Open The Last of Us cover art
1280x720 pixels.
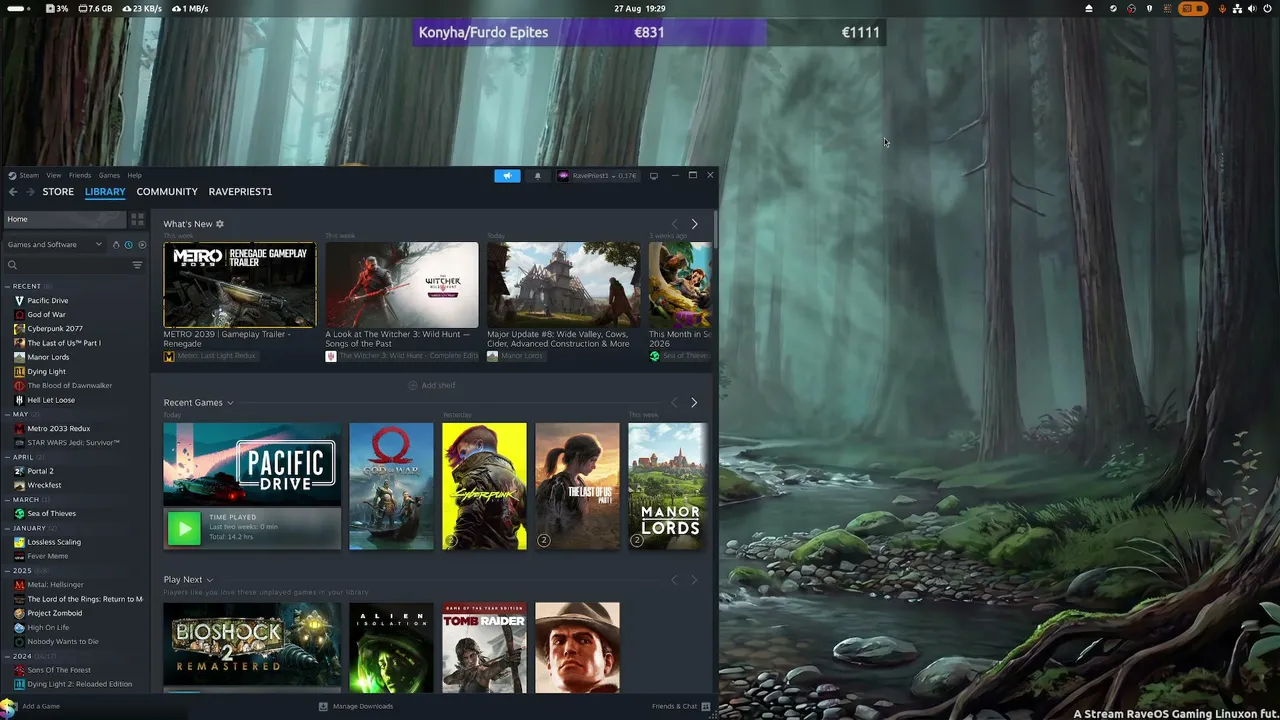point(577,486)
